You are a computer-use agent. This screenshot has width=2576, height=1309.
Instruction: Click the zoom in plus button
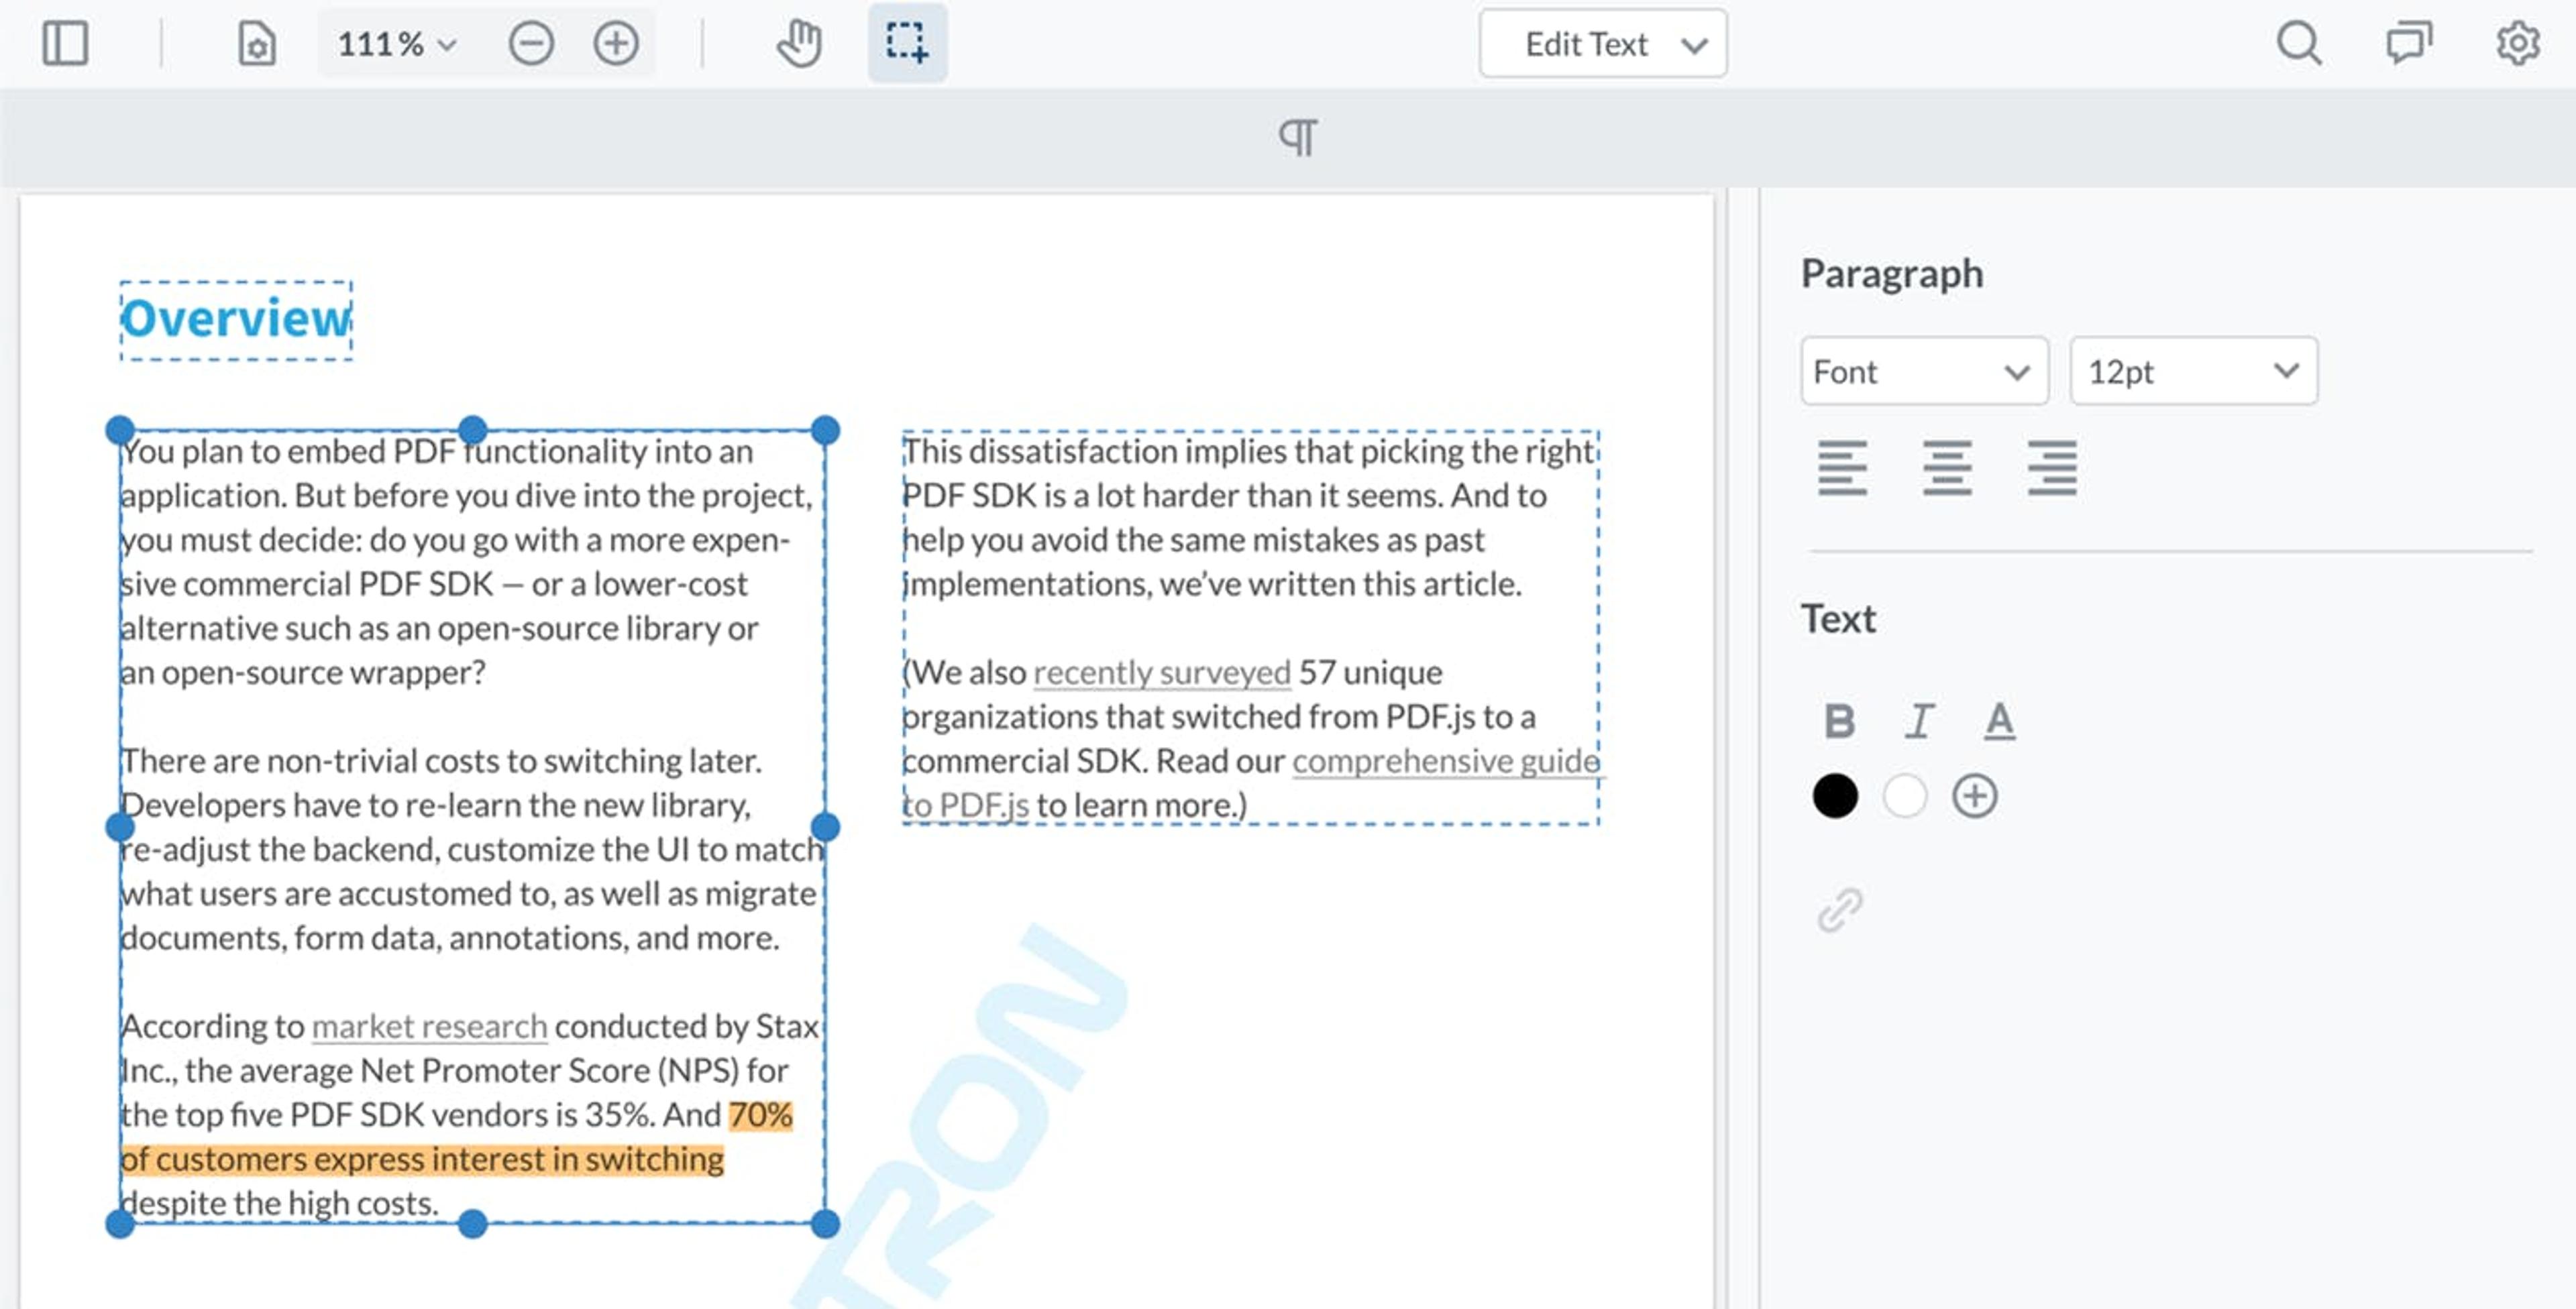click(616, 44)
